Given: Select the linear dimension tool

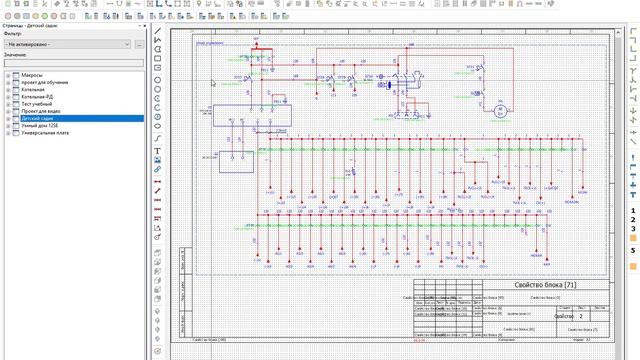Looking at the screenshot, I should [x=158, y=182].
